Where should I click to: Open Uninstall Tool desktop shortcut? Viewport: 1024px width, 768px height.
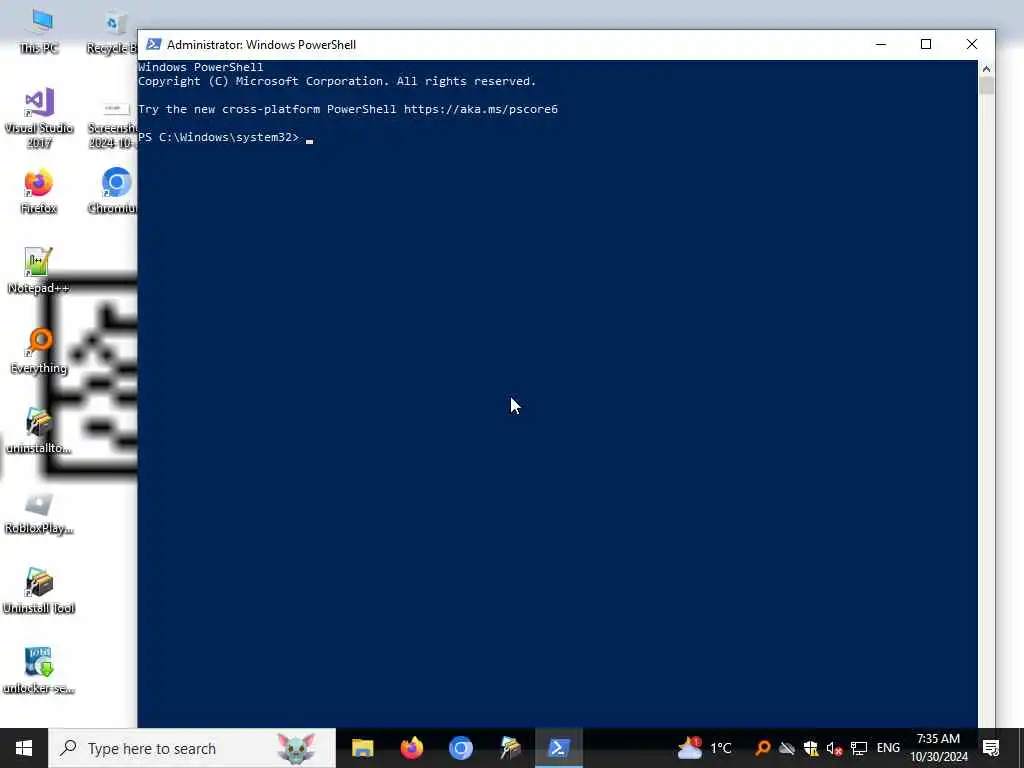[39, 591]
